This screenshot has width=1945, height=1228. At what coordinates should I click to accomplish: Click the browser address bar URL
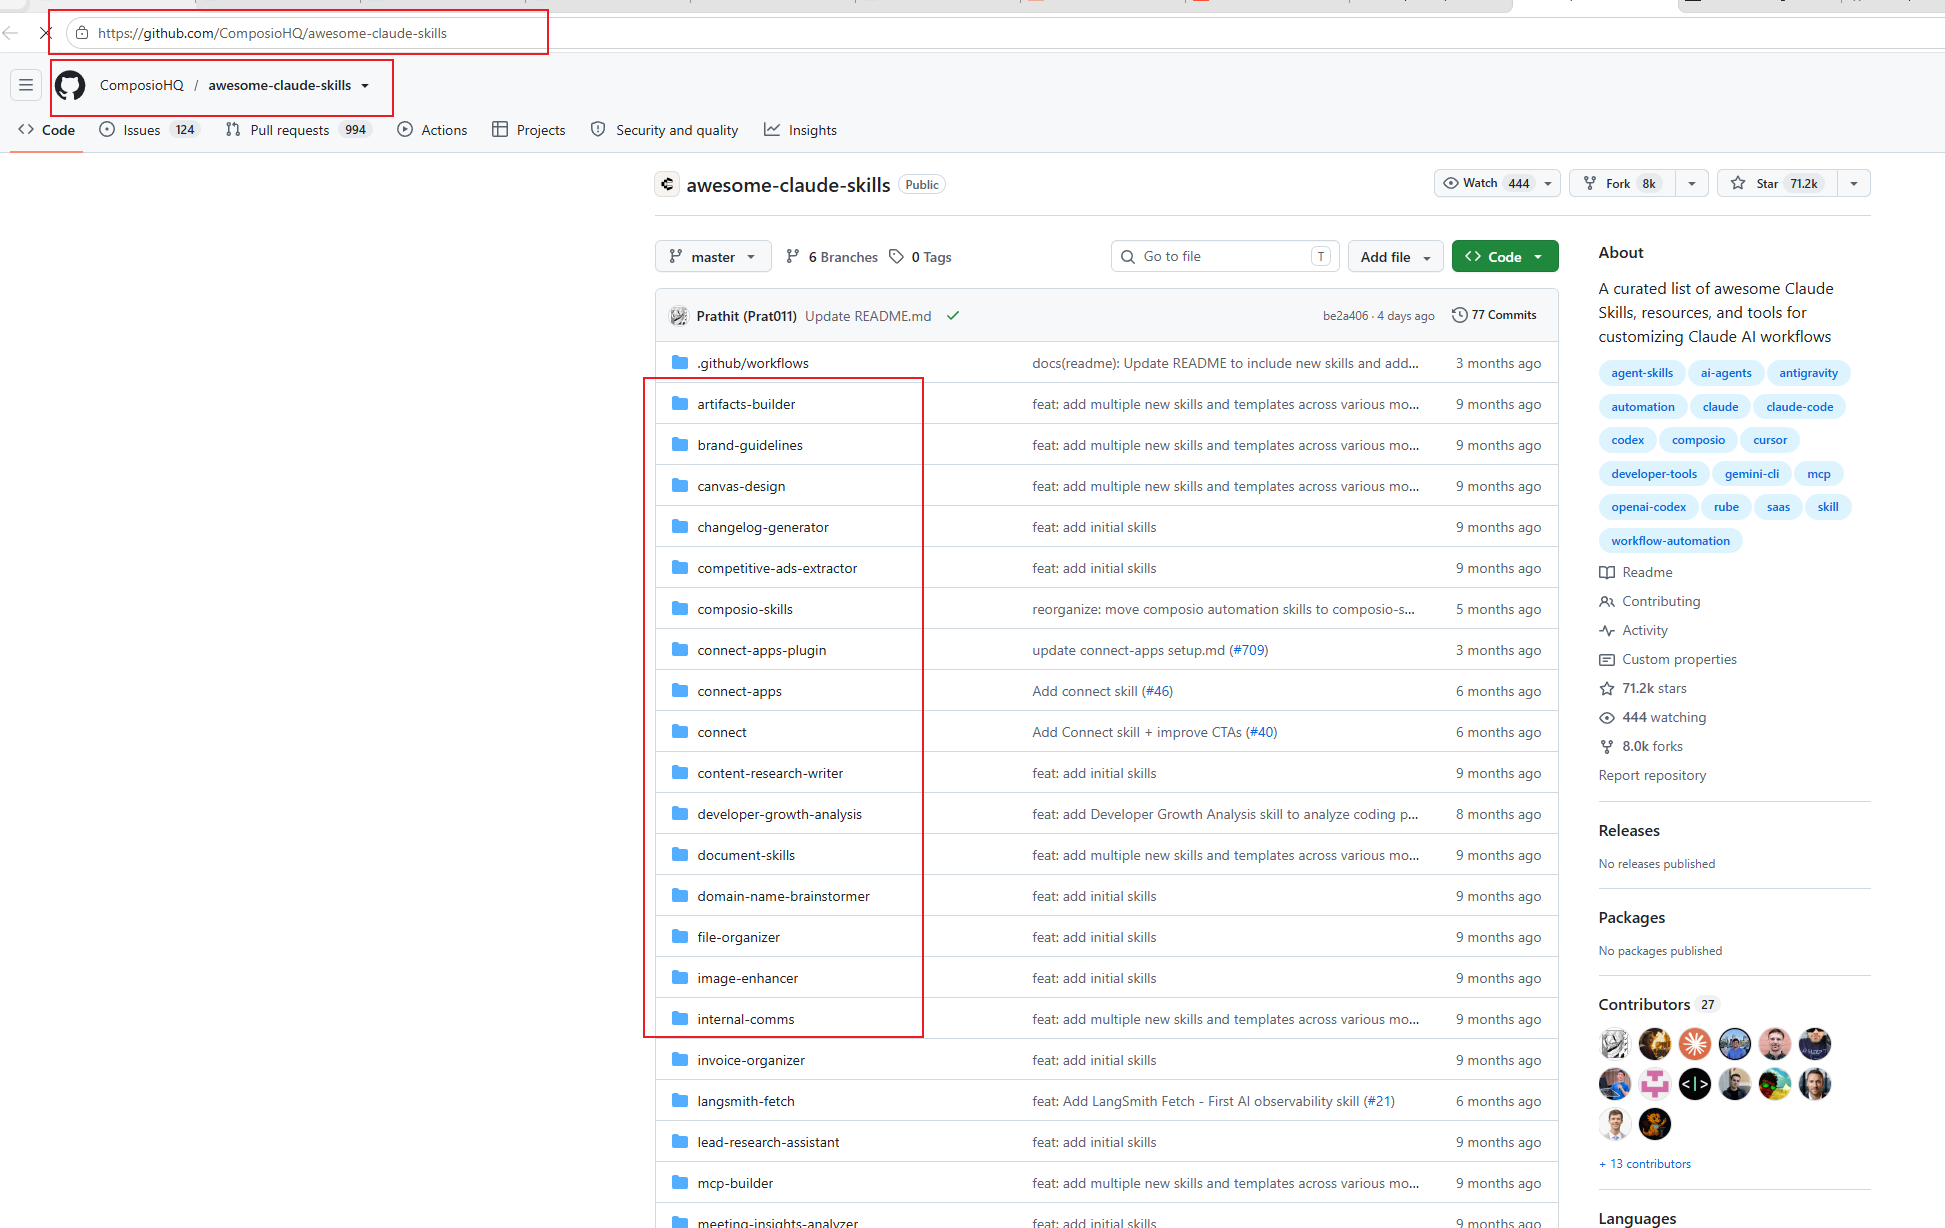[x=272, y=33]
